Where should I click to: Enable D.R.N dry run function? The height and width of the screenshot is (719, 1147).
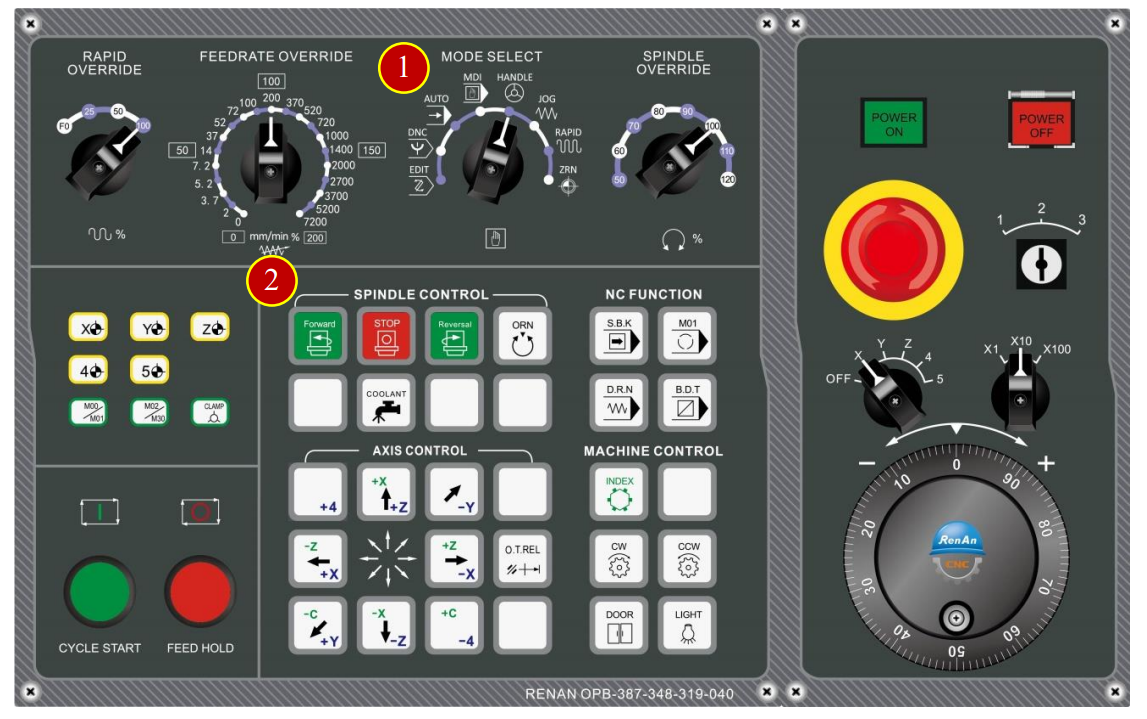coord(619,403)
